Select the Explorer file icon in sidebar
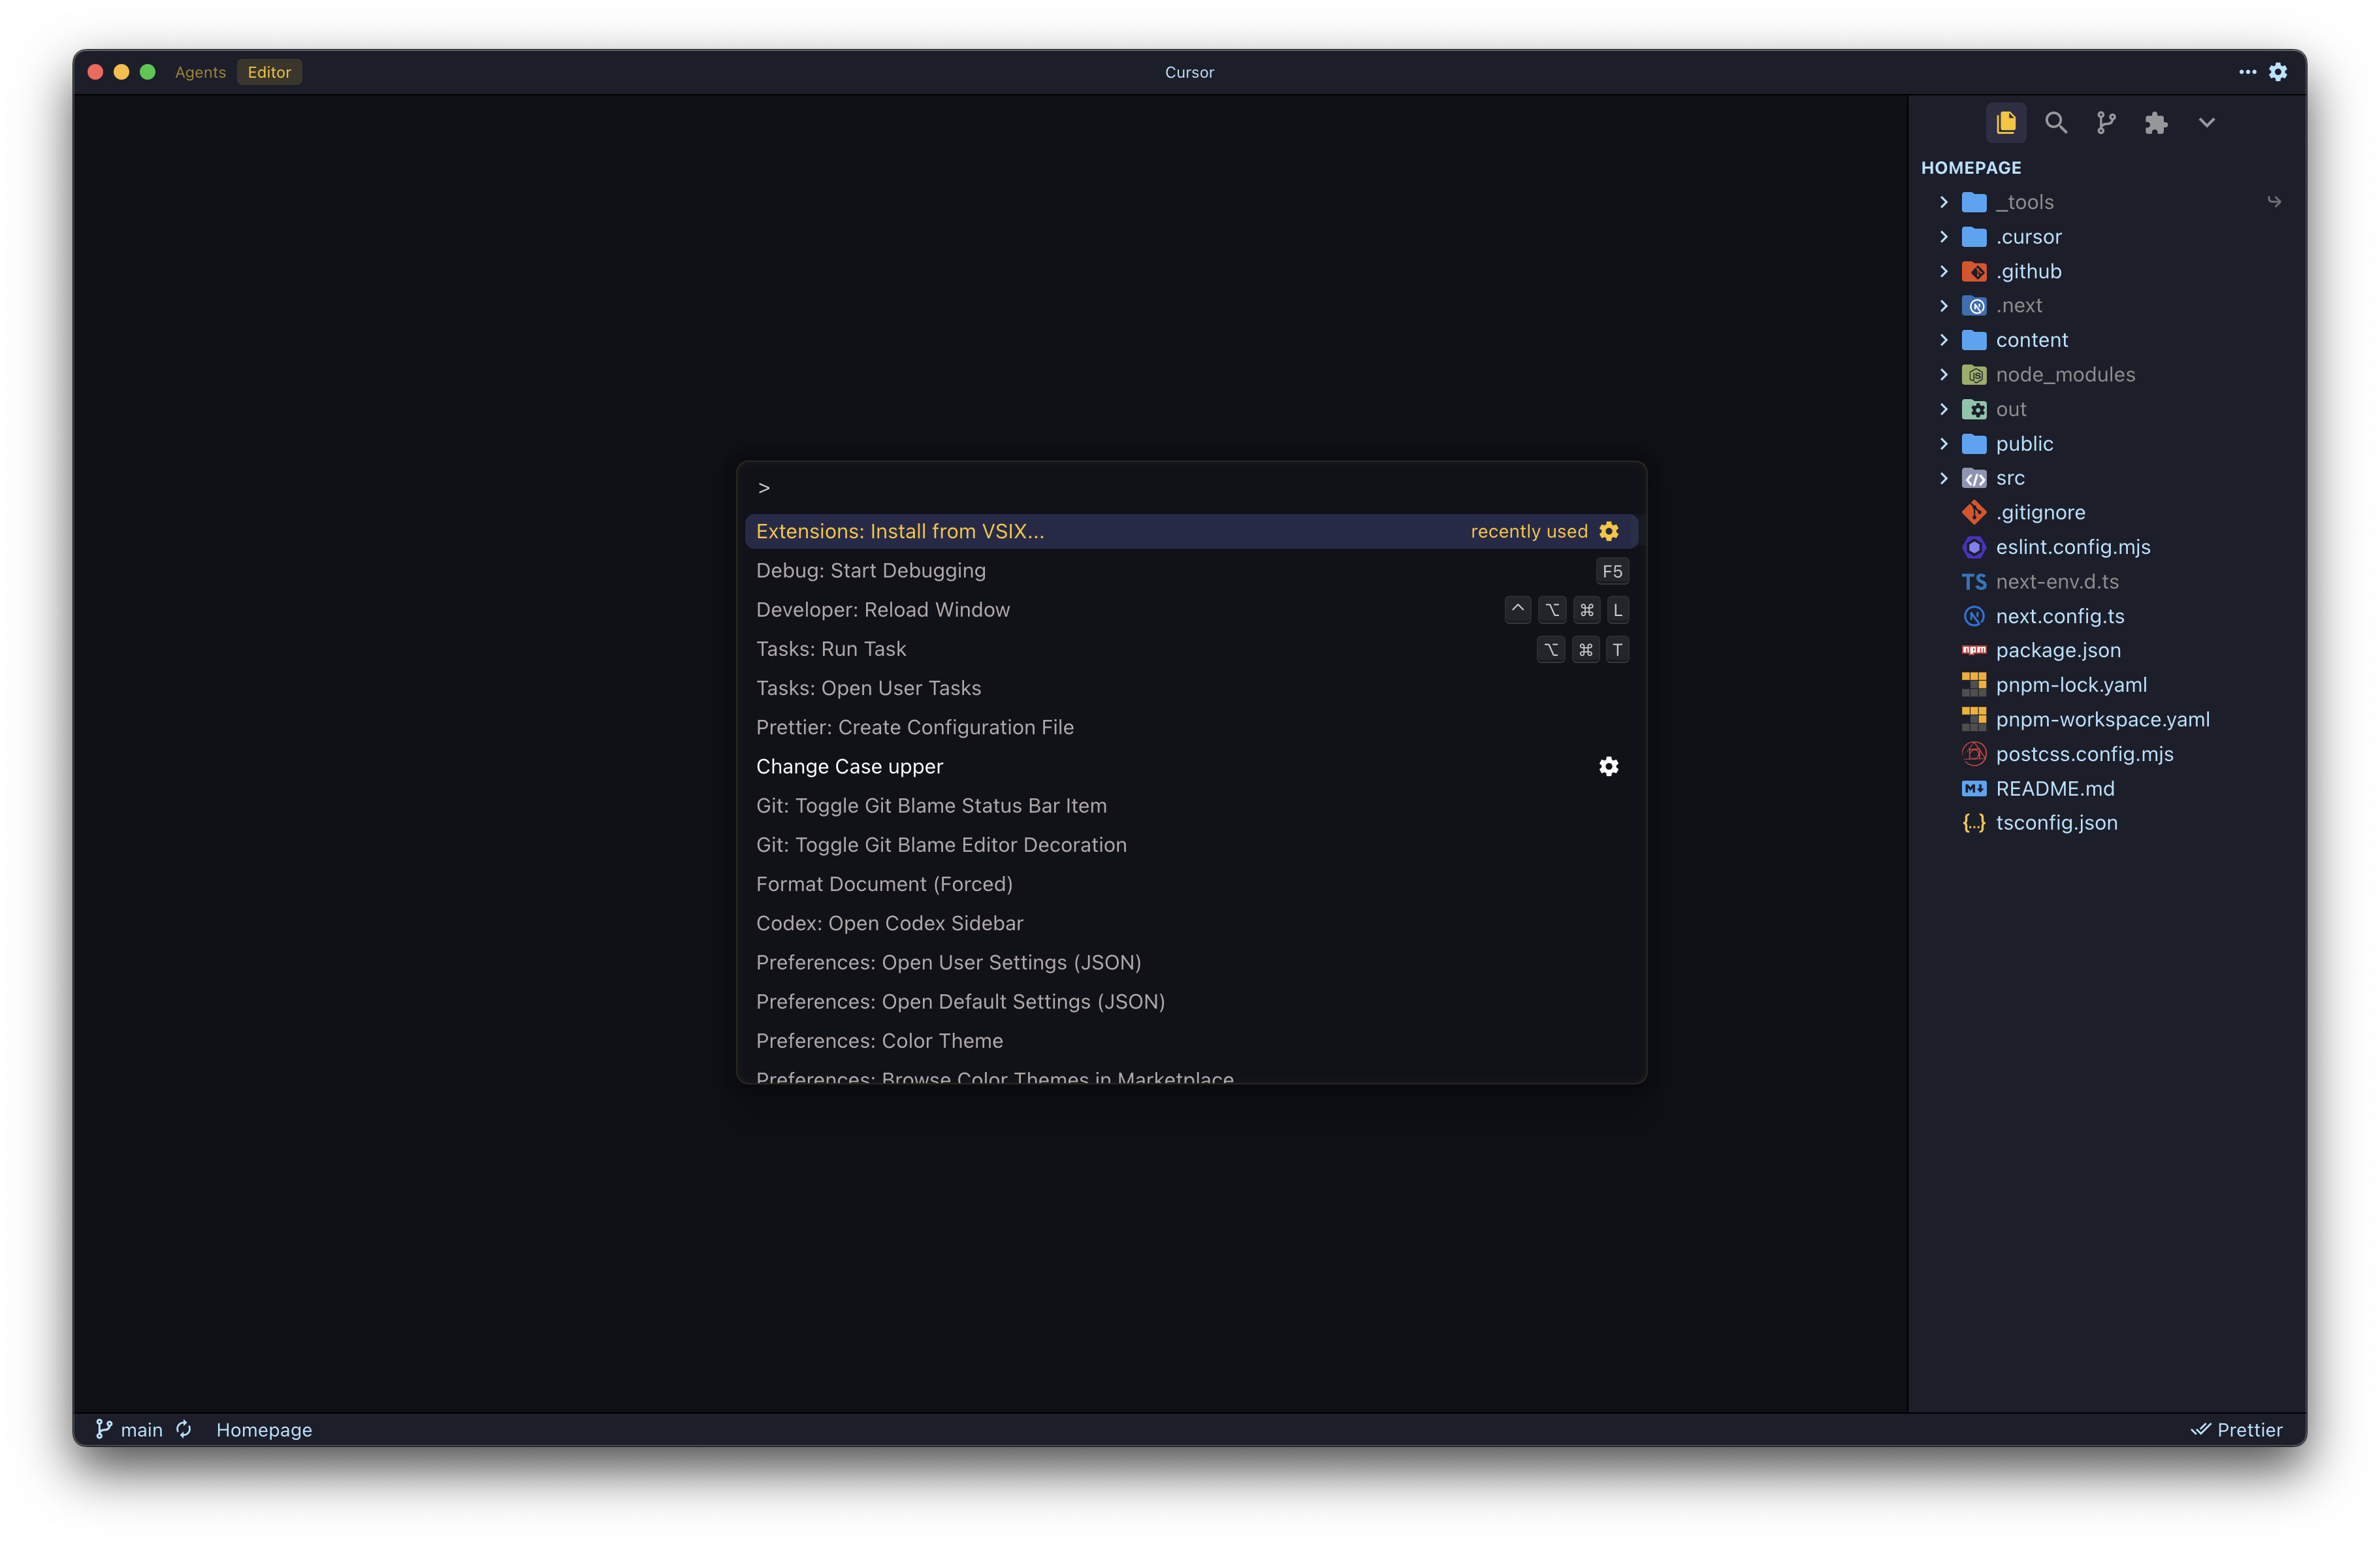Image resolution: width=2380 pixels, height=1543 pixels. pyautogui.click(x=2006, y=122)
